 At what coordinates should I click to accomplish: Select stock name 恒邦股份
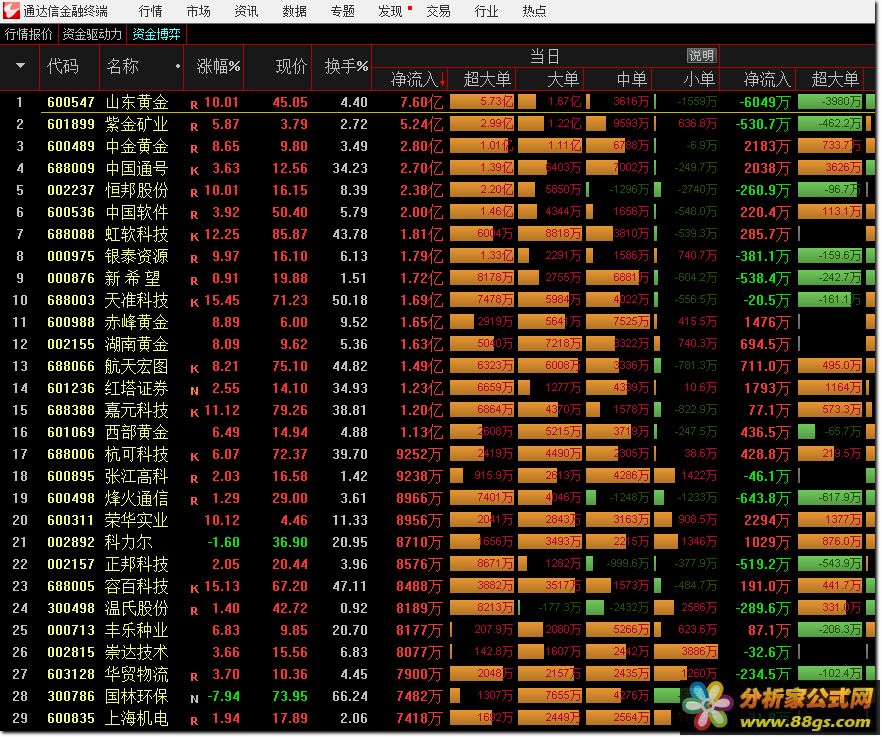[137, 190]
